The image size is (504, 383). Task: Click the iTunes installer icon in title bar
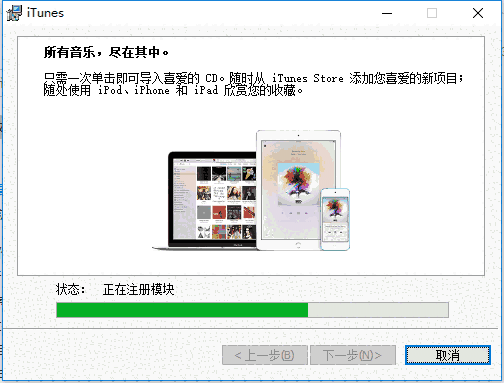14,13
